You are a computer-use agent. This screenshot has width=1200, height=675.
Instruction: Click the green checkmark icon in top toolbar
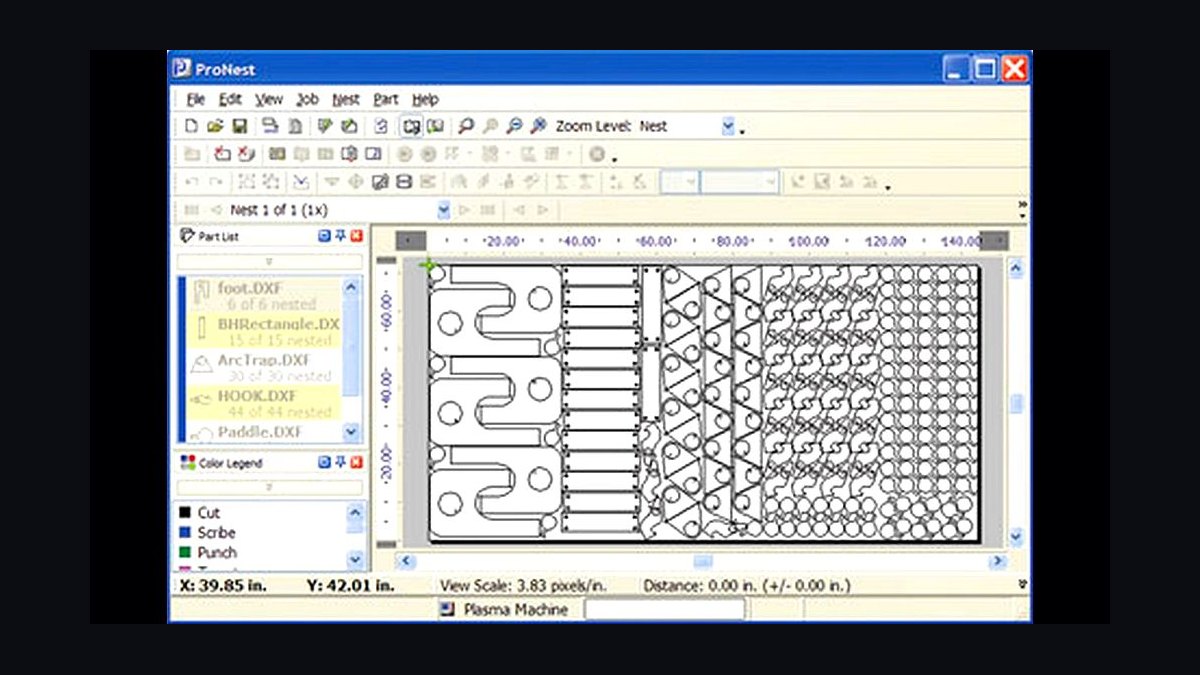click(x=325, y=126)
